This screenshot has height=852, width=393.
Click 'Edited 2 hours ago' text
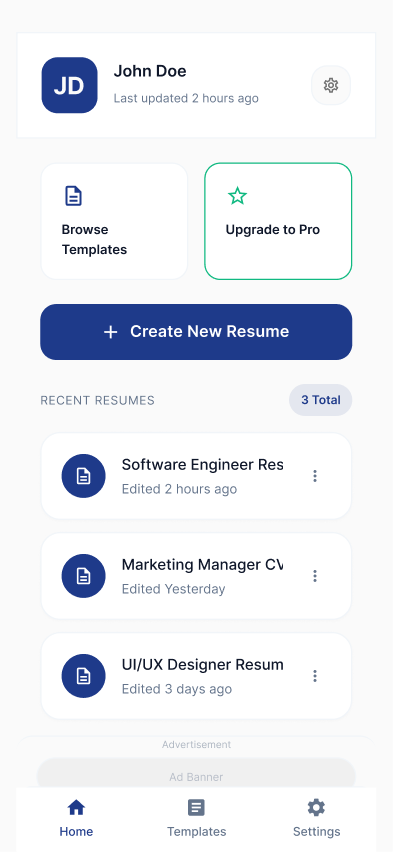179,489
